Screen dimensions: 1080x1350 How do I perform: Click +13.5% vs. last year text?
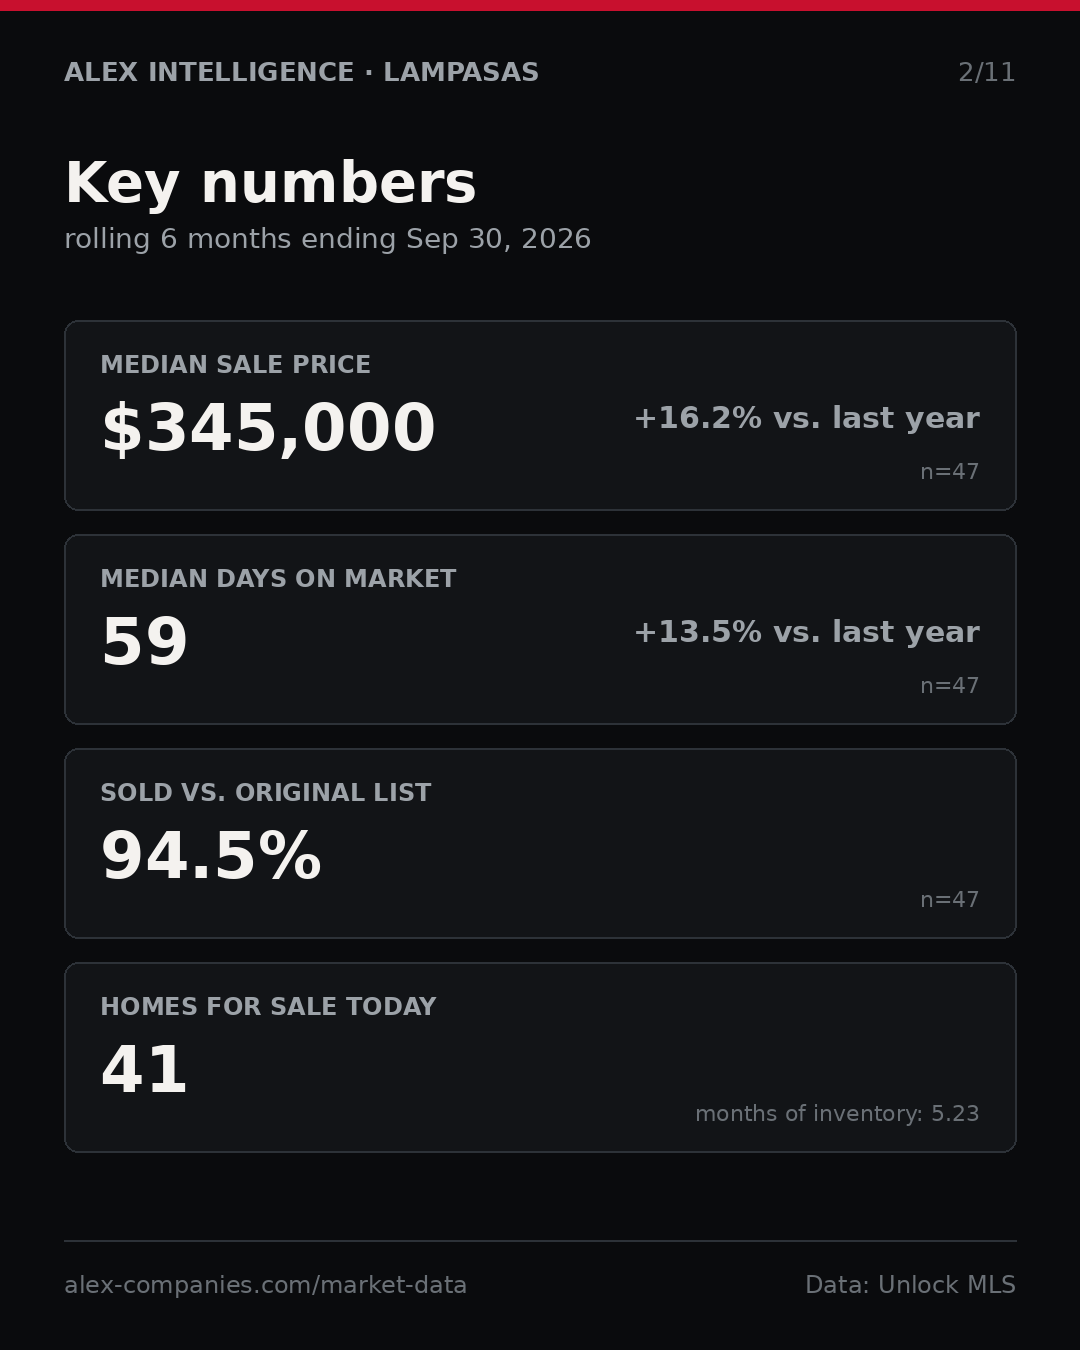pyautogui.click(x=806, y=632)
